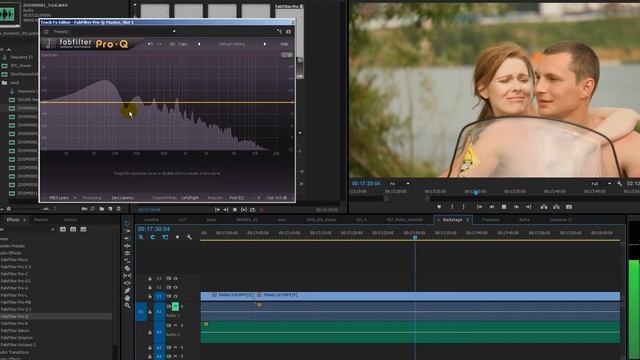Click Default Setting preset name in Pro-Q
Image resolution: width=640 pixels, height=360 pixels.
(232, 44)
